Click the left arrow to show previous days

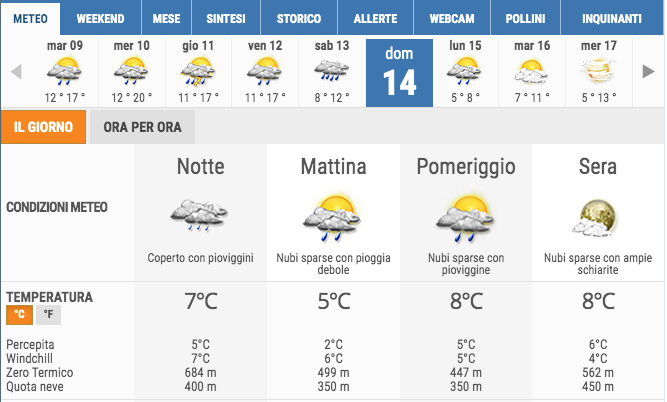16,71
